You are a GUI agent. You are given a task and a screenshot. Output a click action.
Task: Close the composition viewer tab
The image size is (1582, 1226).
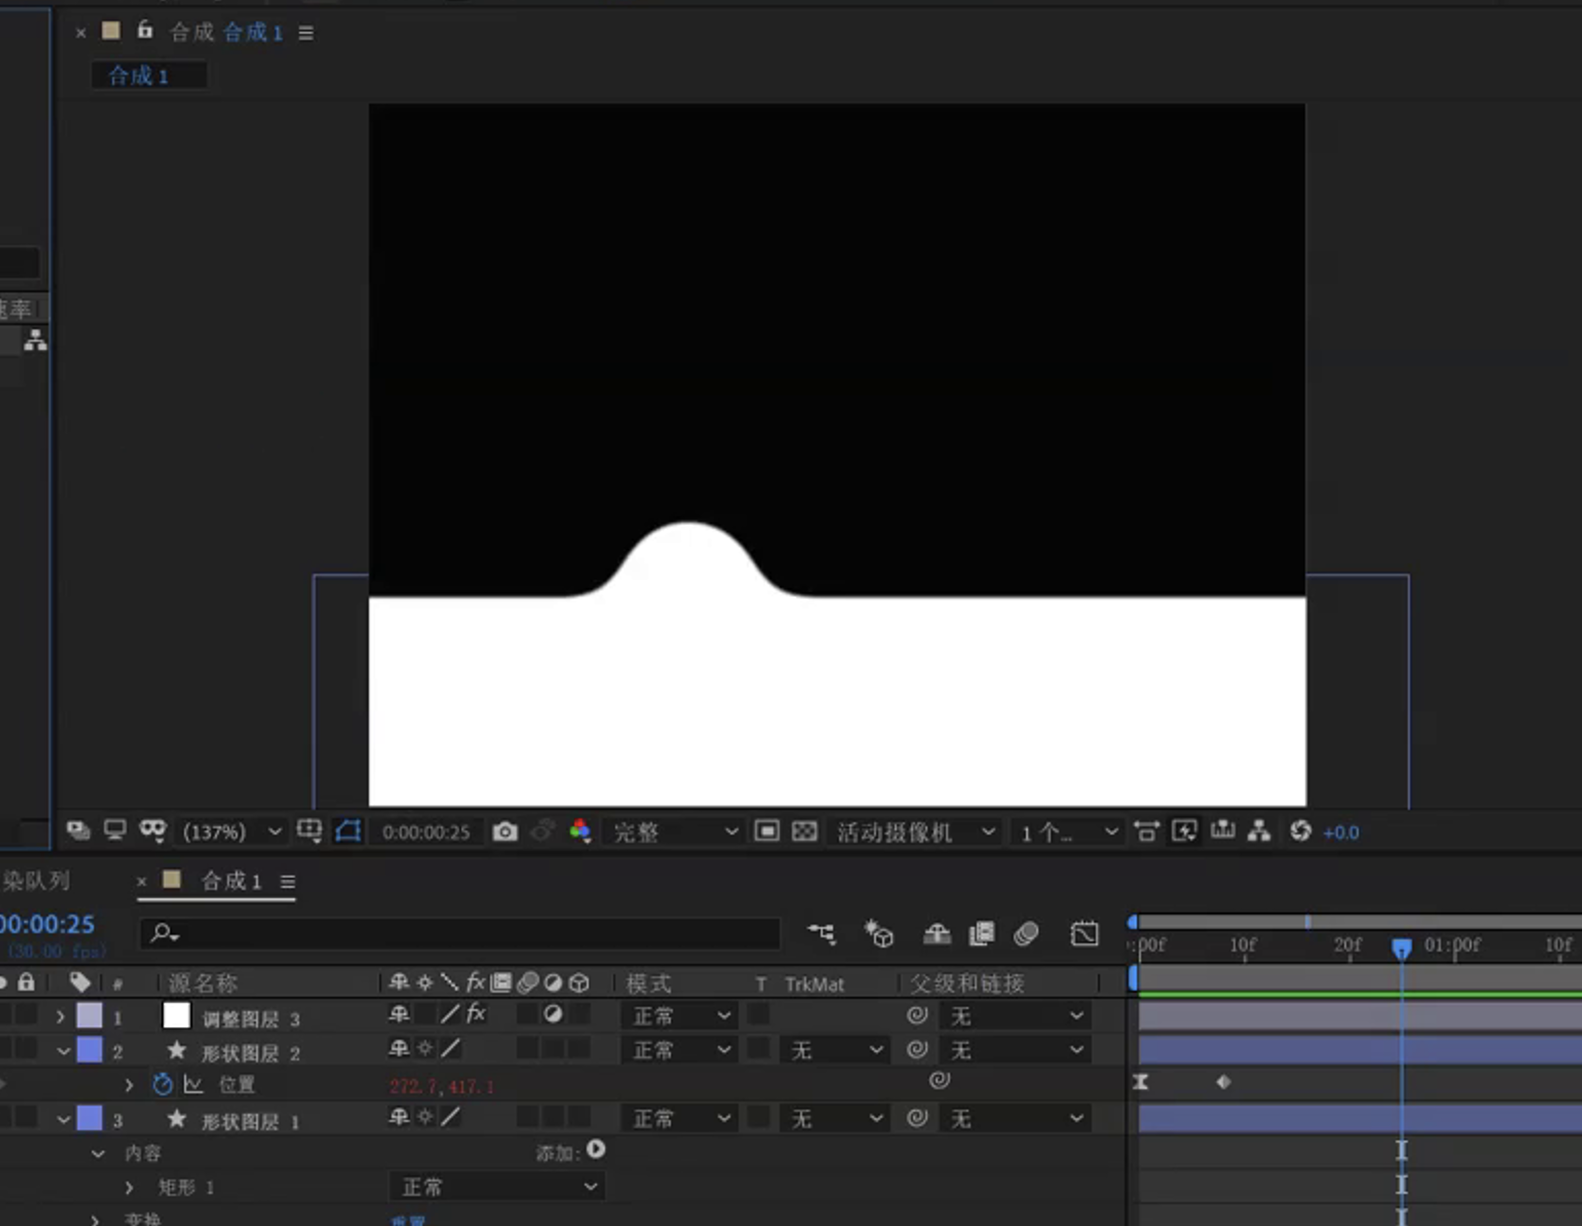tap(81, 33)
